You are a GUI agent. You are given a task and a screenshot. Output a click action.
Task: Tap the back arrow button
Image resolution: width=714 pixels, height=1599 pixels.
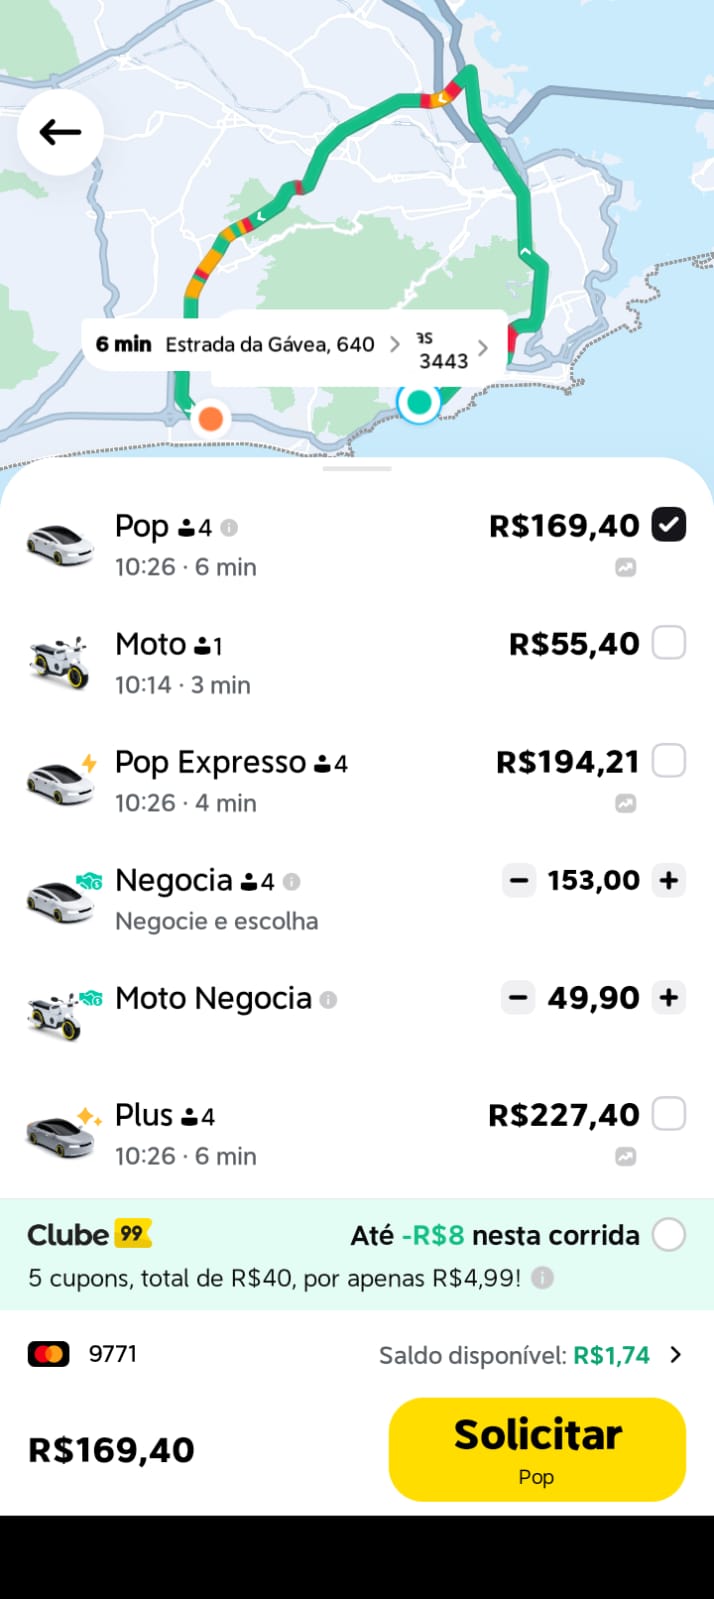(x=60, y=132)
